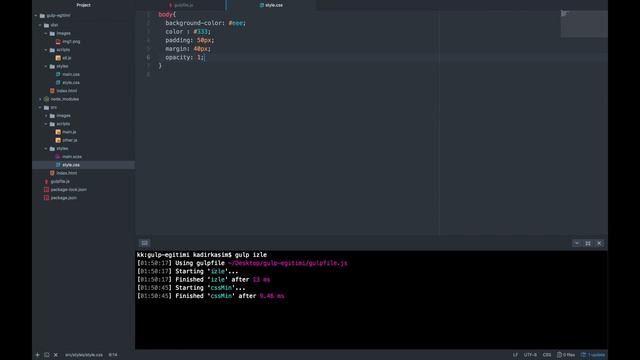The image size is (640, 360).
Task: Open the 1 update notification
Action: click(593, 355)
